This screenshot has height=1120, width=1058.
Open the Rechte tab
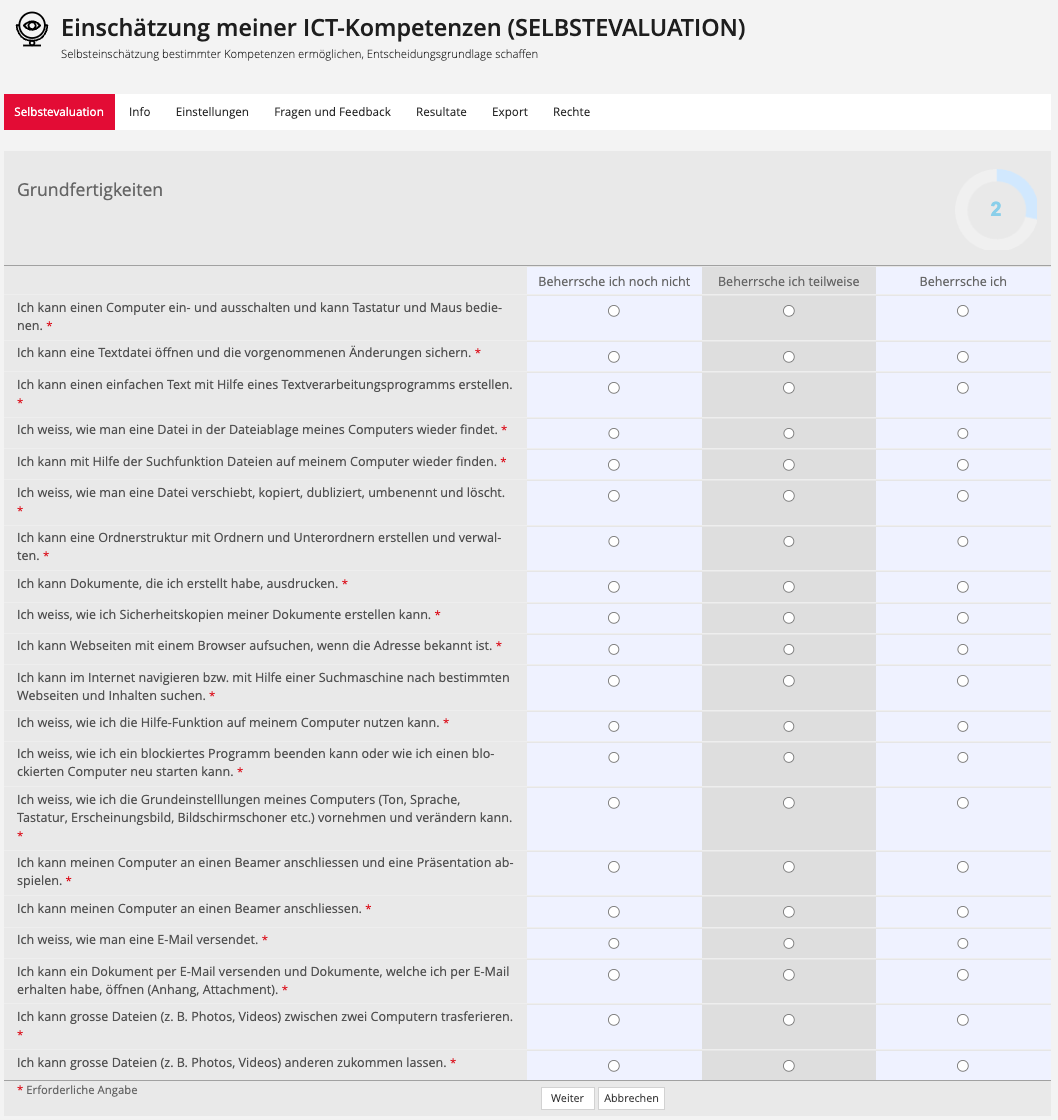tap(571, 112)
